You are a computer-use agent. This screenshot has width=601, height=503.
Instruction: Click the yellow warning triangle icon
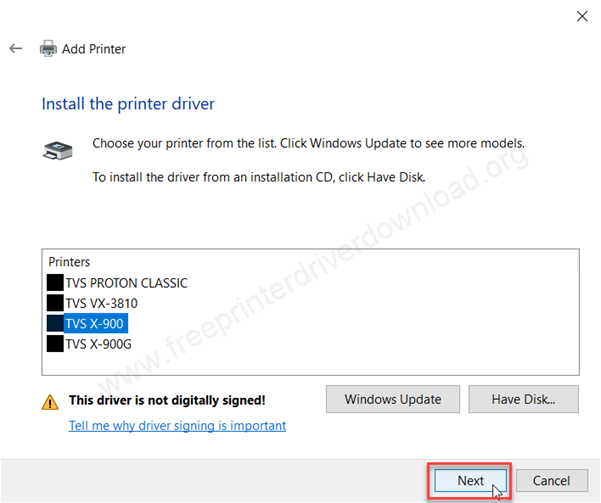click(50, 400)
